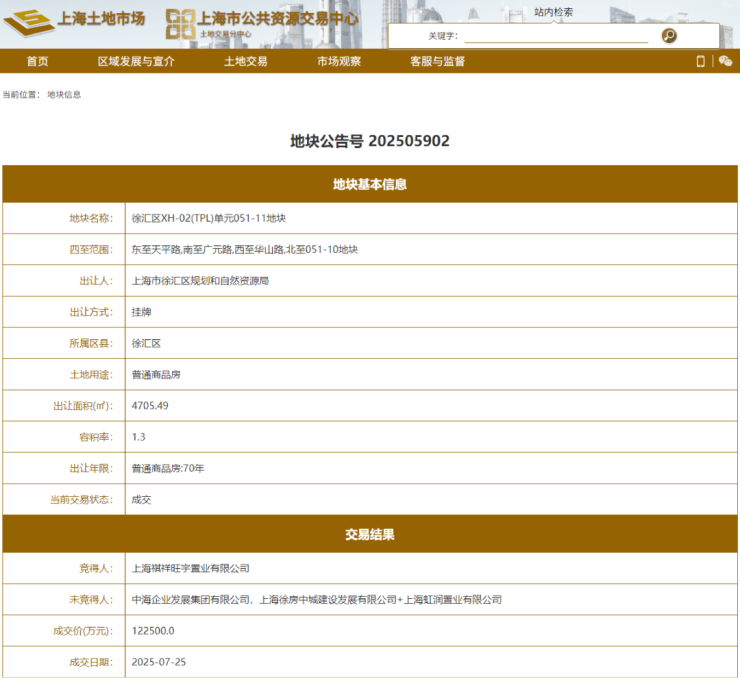Select 市场观察 from the navigation bar
This screenshot has height=679, width=740.
339,61
